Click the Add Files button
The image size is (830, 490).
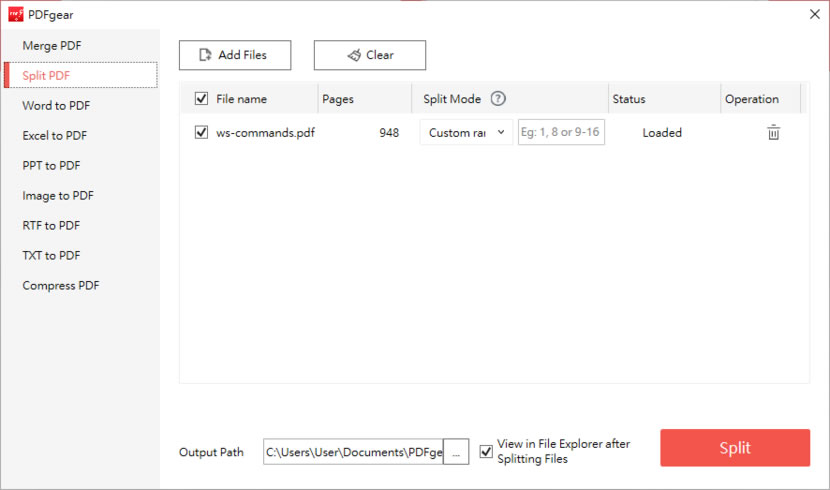tap(235, 55)
